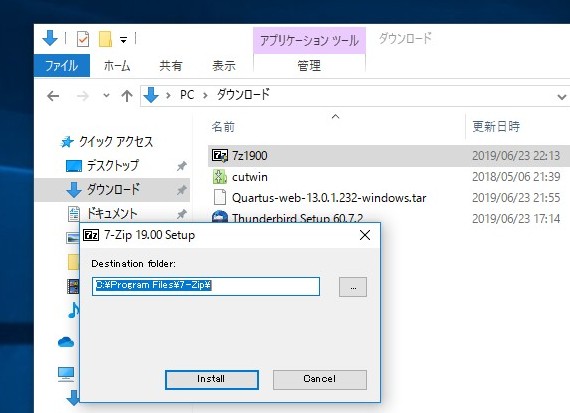Click the video filmstrip icon in navigation pane
Screen dimensions: 570x413
73,286
